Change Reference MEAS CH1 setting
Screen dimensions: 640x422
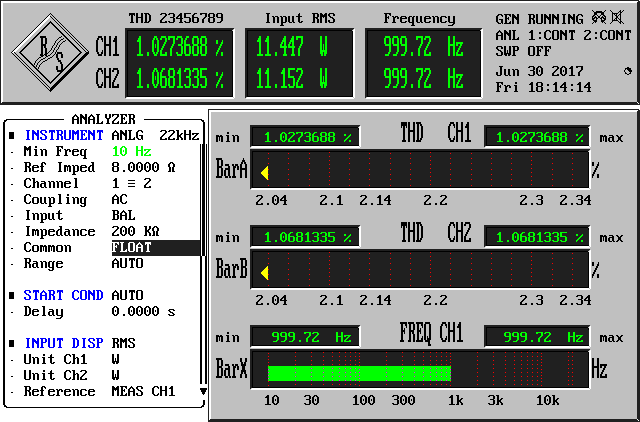[x=143, y=391]
